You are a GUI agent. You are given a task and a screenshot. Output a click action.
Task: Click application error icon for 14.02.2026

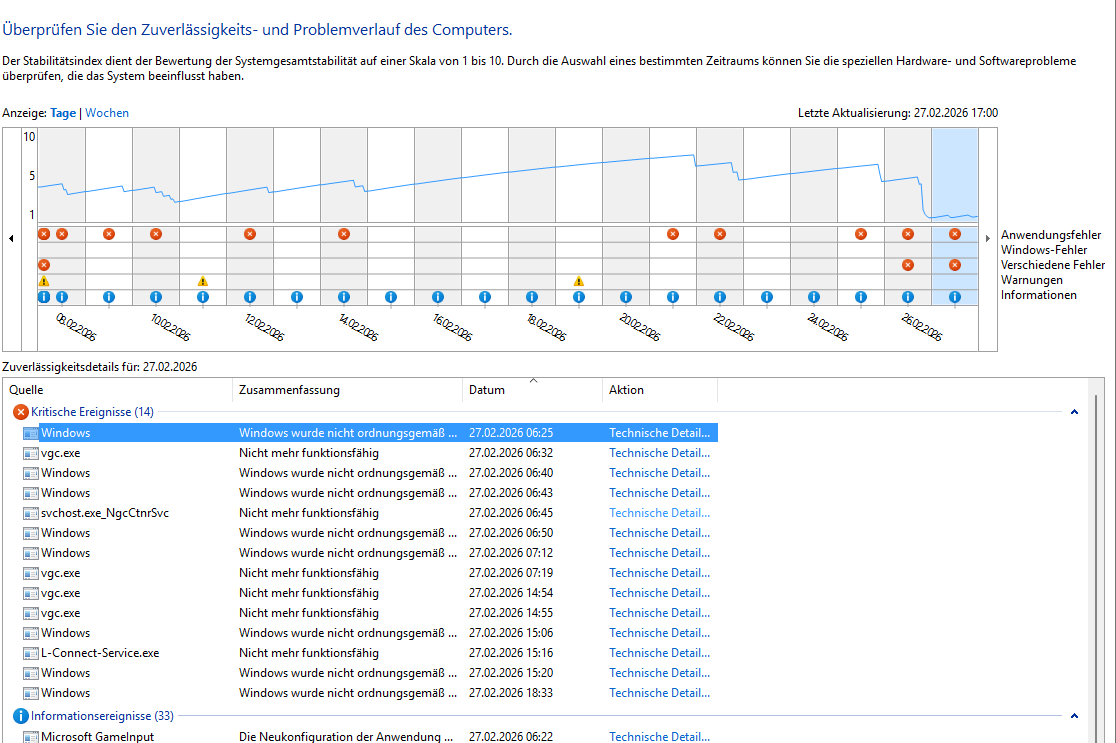[344, 234]
